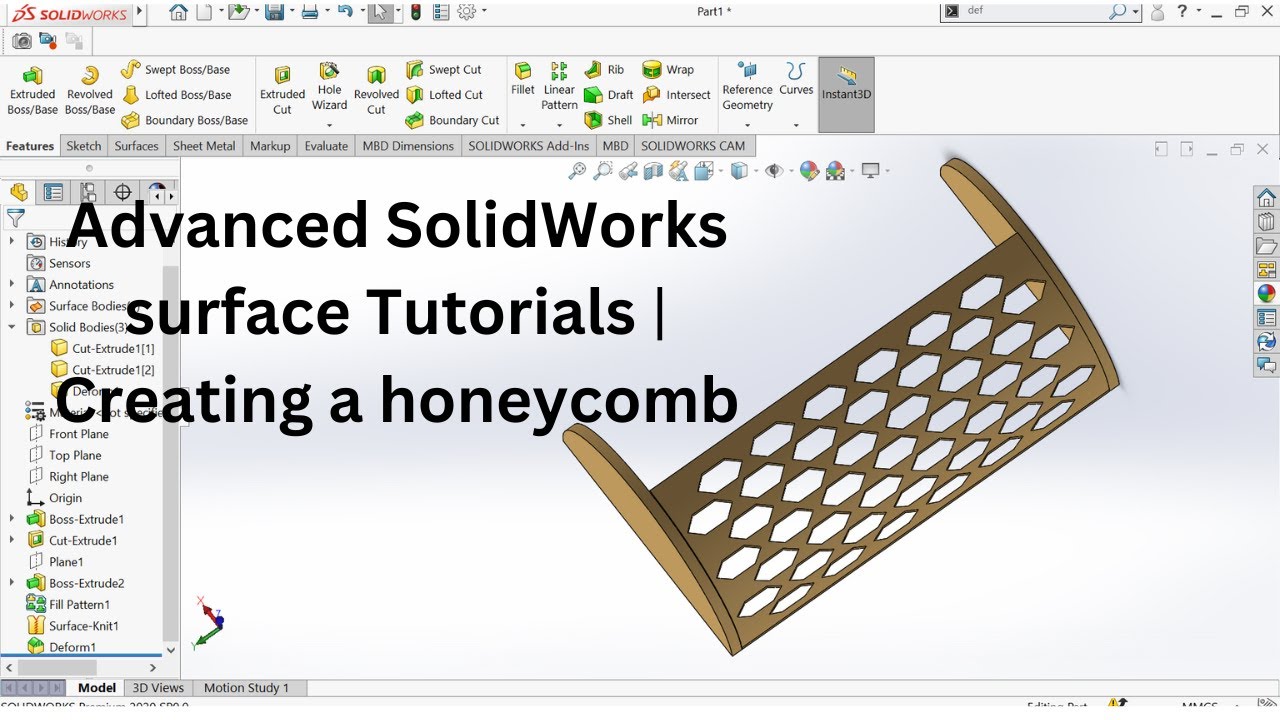Image resolution: width=1280 pixels, height=720 pixels.
Task: Open the SOLIDWORKS CAM tab
Action: click(693, 146)
